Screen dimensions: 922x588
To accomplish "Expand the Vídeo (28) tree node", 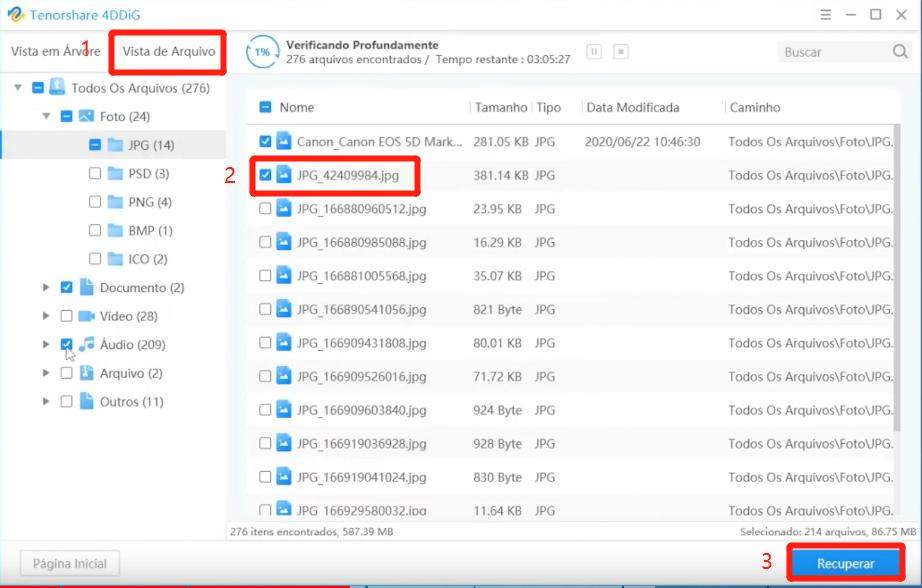I will click(x=46, y=316).
